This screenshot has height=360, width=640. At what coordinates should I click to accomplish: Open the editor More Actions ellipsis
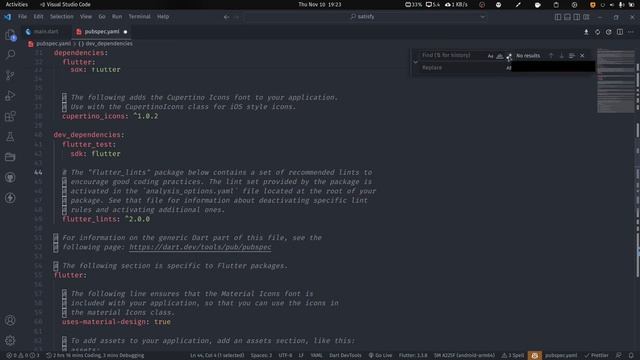631,32
